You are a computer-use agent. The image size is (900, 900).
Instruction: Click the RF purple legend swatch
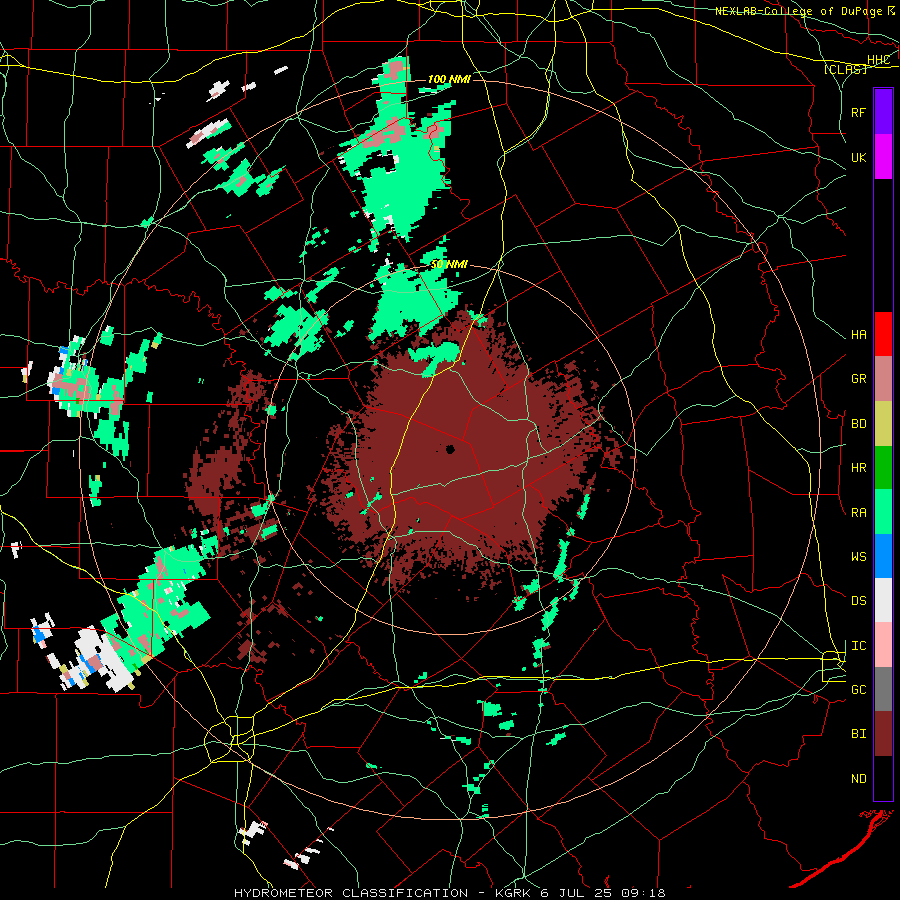tap(883, 111)
